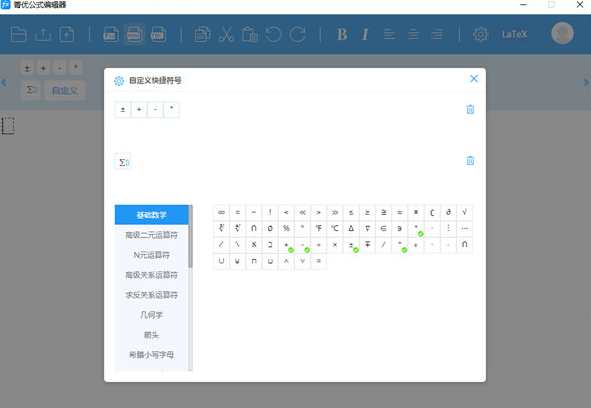Add the ≥ greater-or-equal symbol
Screen dimensions: 591x408
[367, 212]
